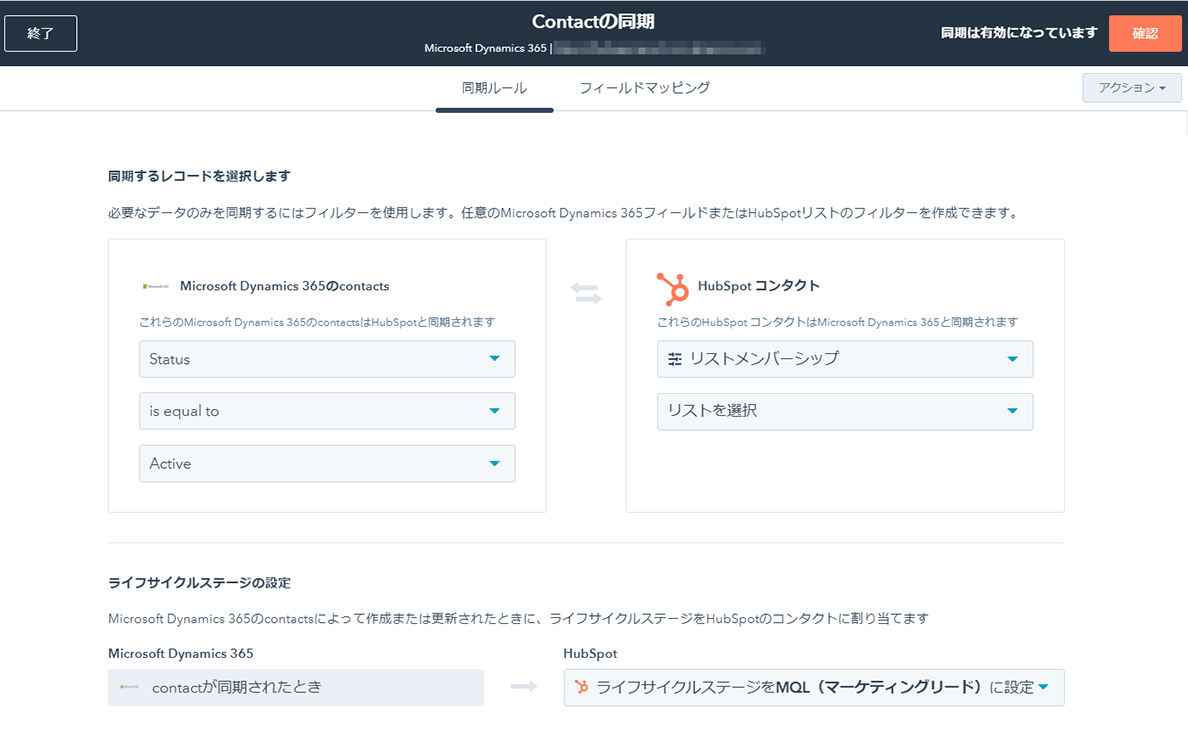Switch to the フィールドマッピング tab

(645, 88)
